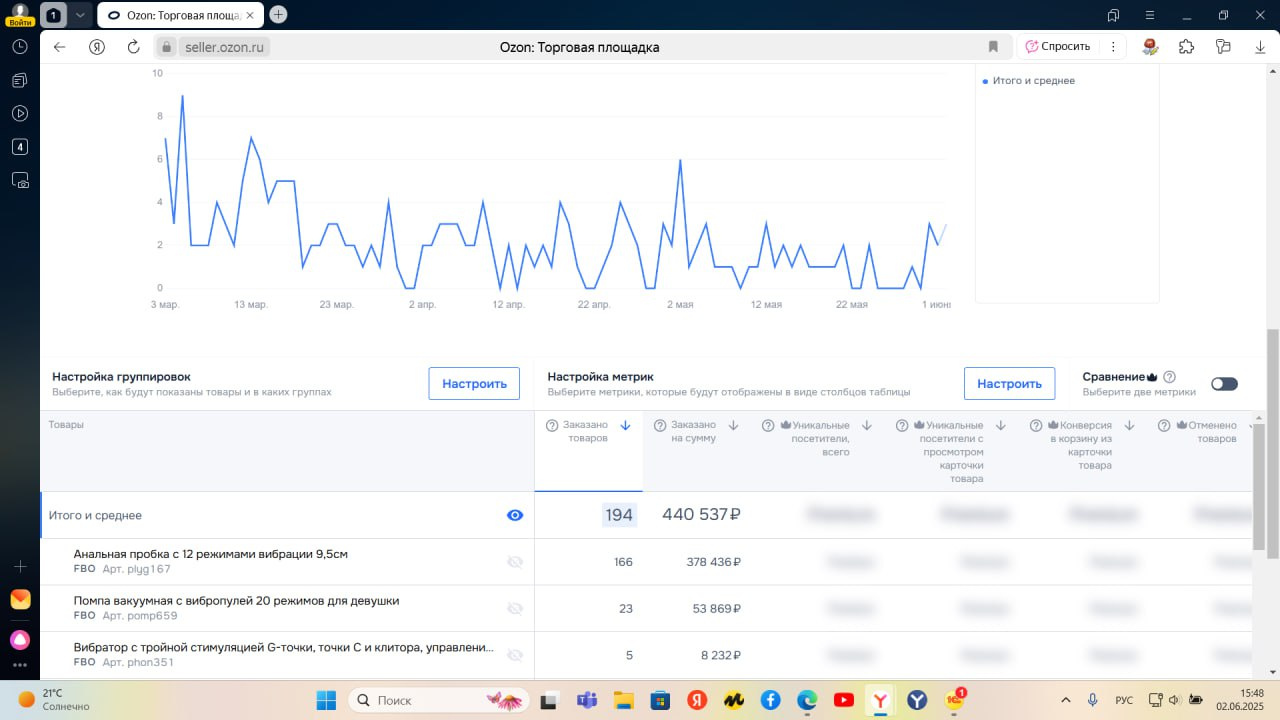Click the Yandex 'Я' home icon in toolbar

97,47
